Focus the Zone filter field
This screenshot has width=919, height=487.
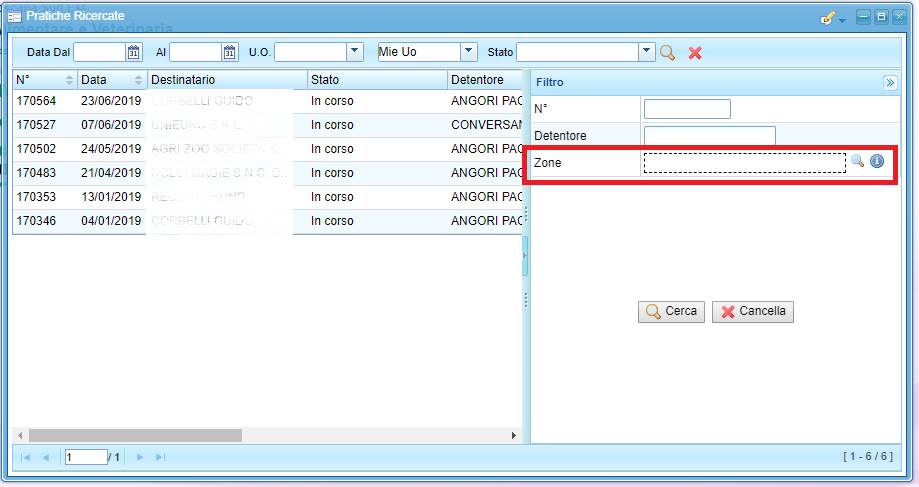(744, 162)
